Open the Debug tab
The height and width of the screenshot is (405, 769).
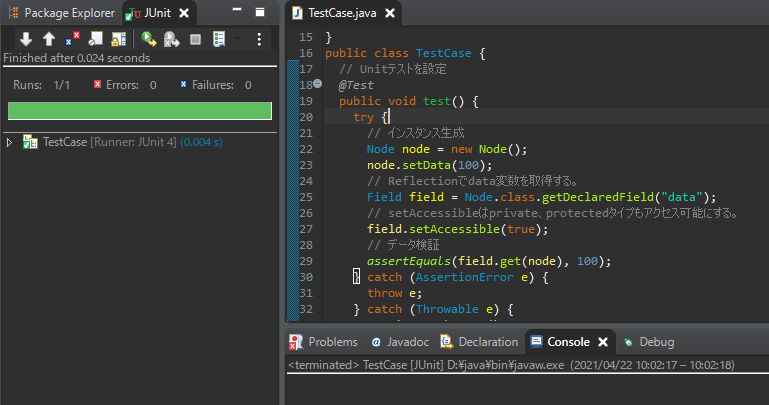pos(649,342)
